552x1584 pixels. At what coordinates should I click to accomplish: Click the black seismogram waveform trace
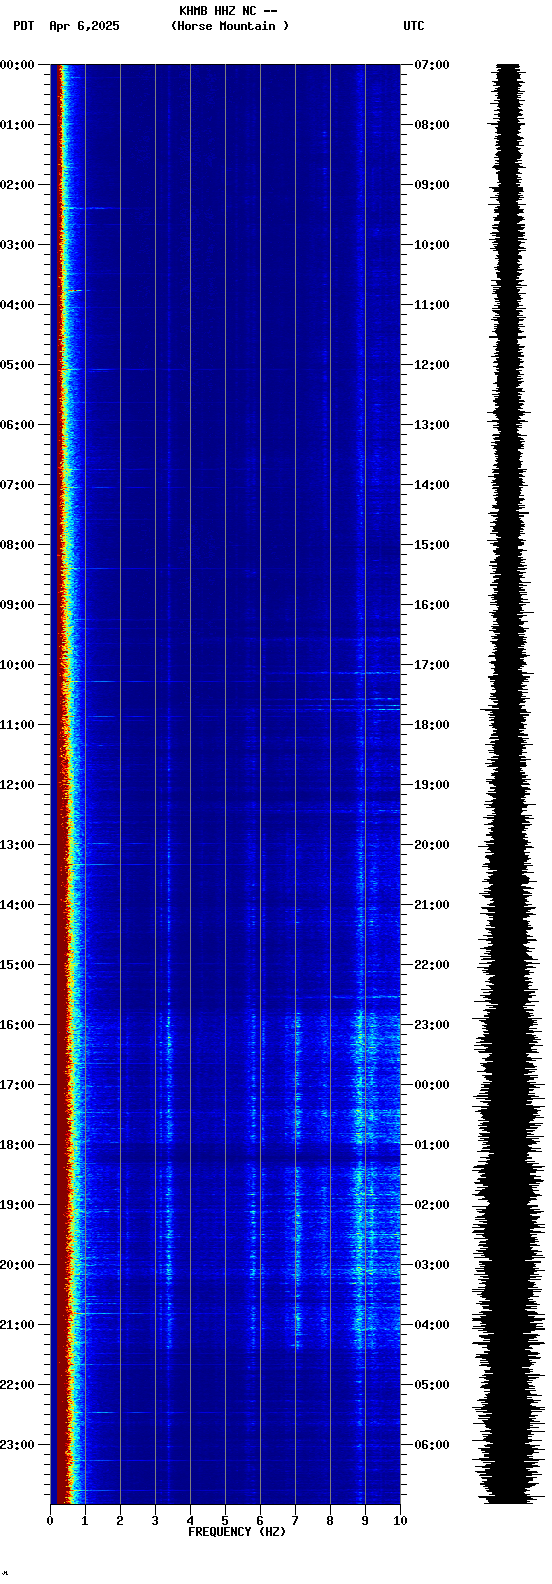pyautogui.click(x=508, y=784)
